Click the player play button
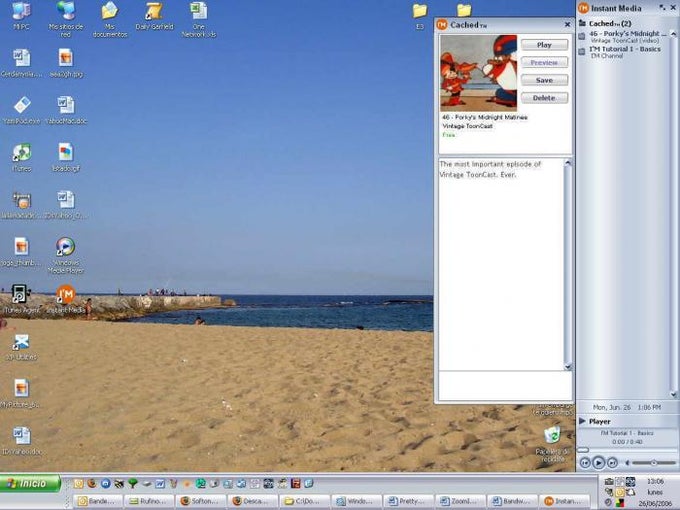680x510 pixels. [x=598, y=463]
